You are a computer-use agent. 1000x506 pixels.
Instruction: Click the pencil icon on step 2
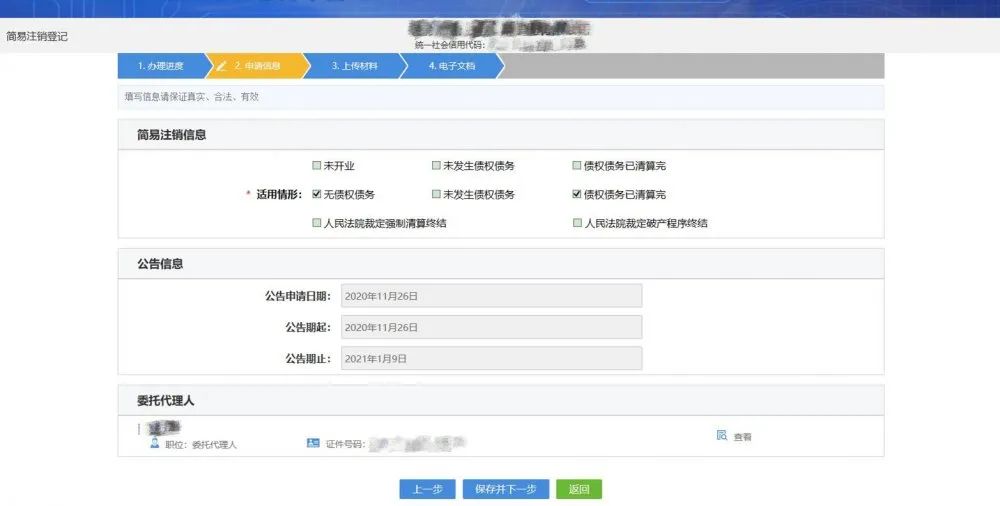point(221,66)
